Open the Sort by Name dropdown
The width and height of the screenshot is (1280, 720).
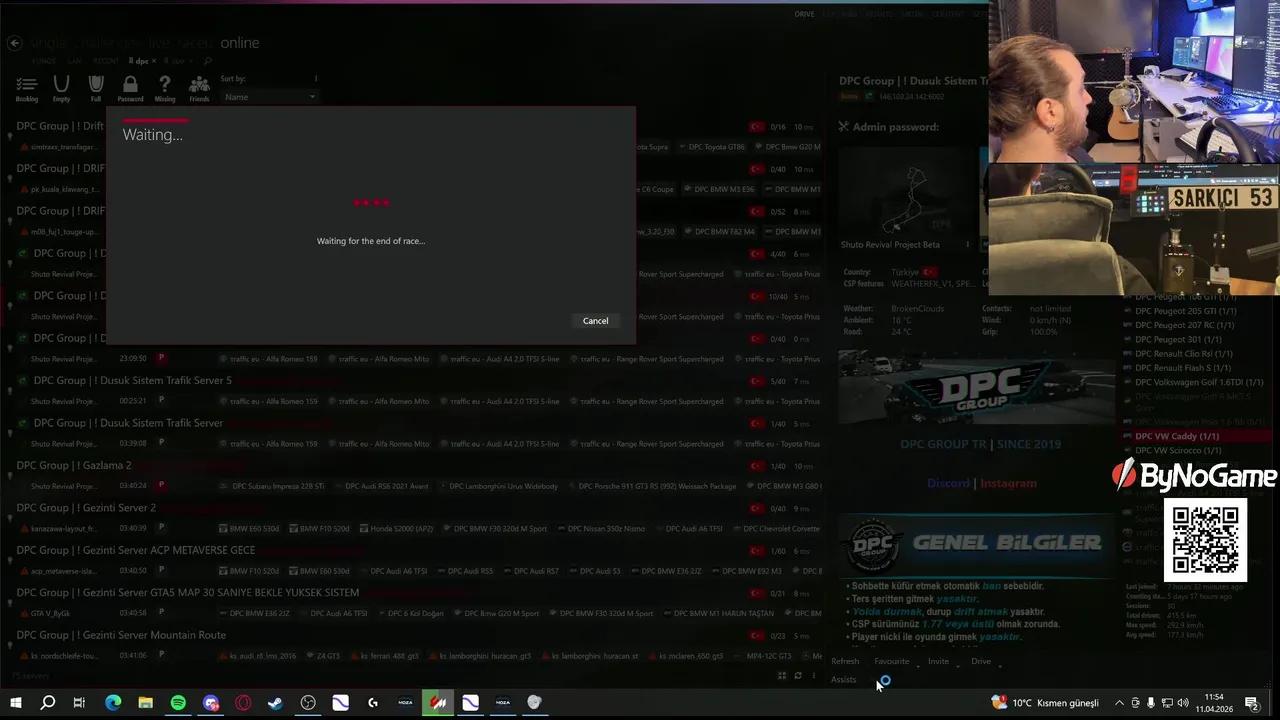click(270, 96)
